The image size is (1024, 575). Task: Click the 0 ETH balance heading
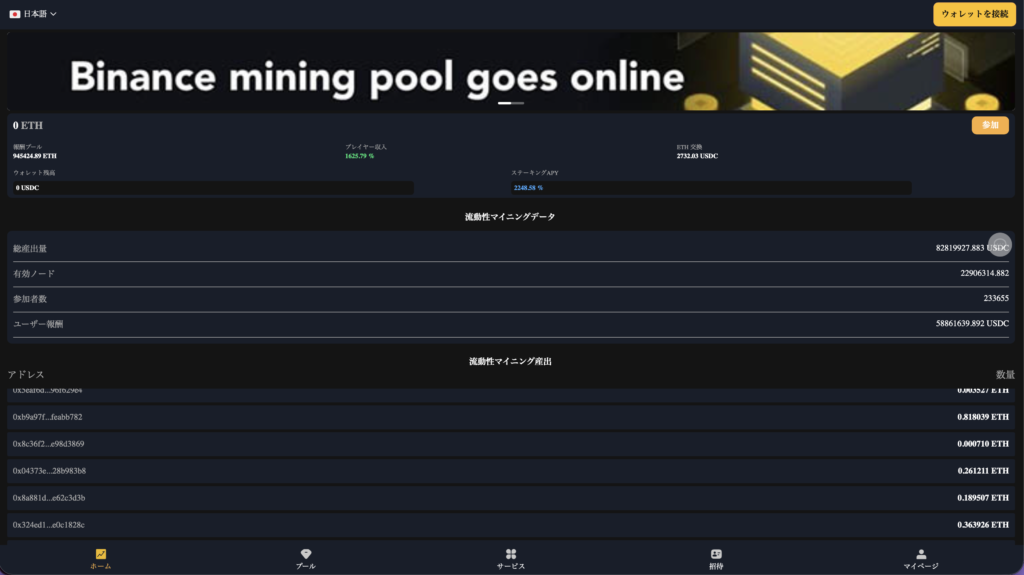(x=27, y=125)
